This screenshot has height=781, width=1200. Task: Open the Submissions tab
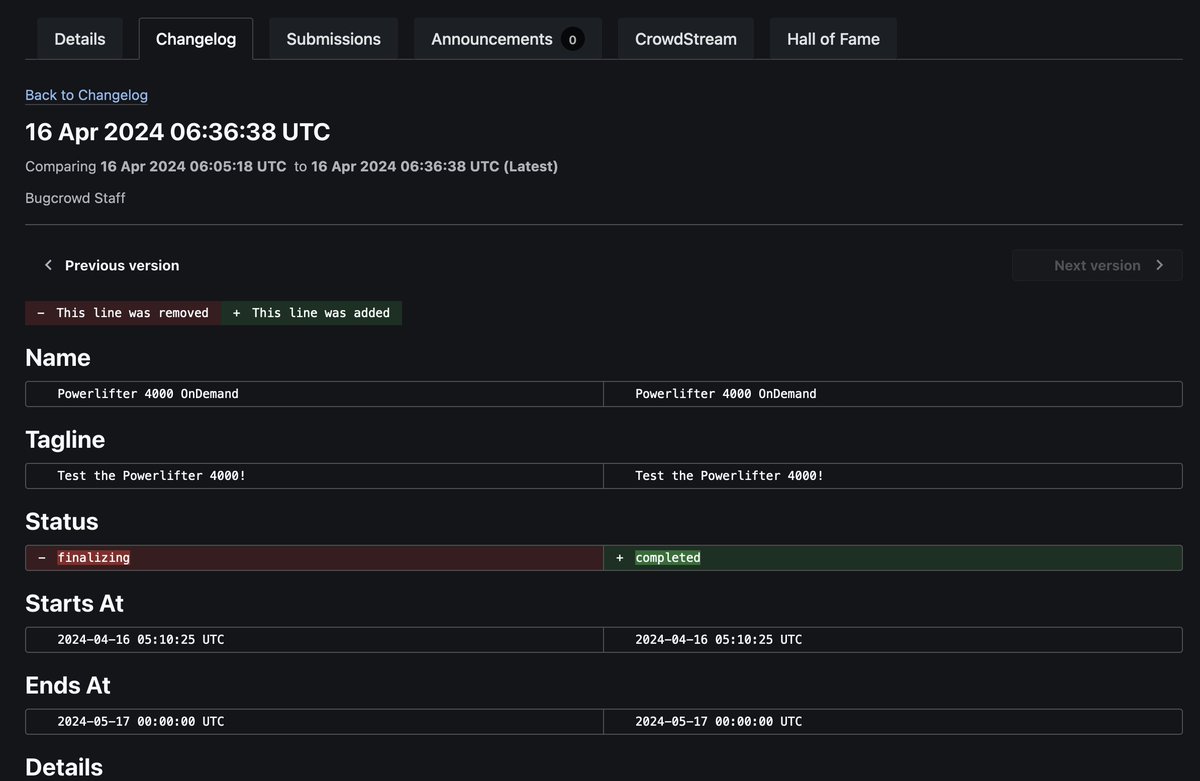pos(333,38)
